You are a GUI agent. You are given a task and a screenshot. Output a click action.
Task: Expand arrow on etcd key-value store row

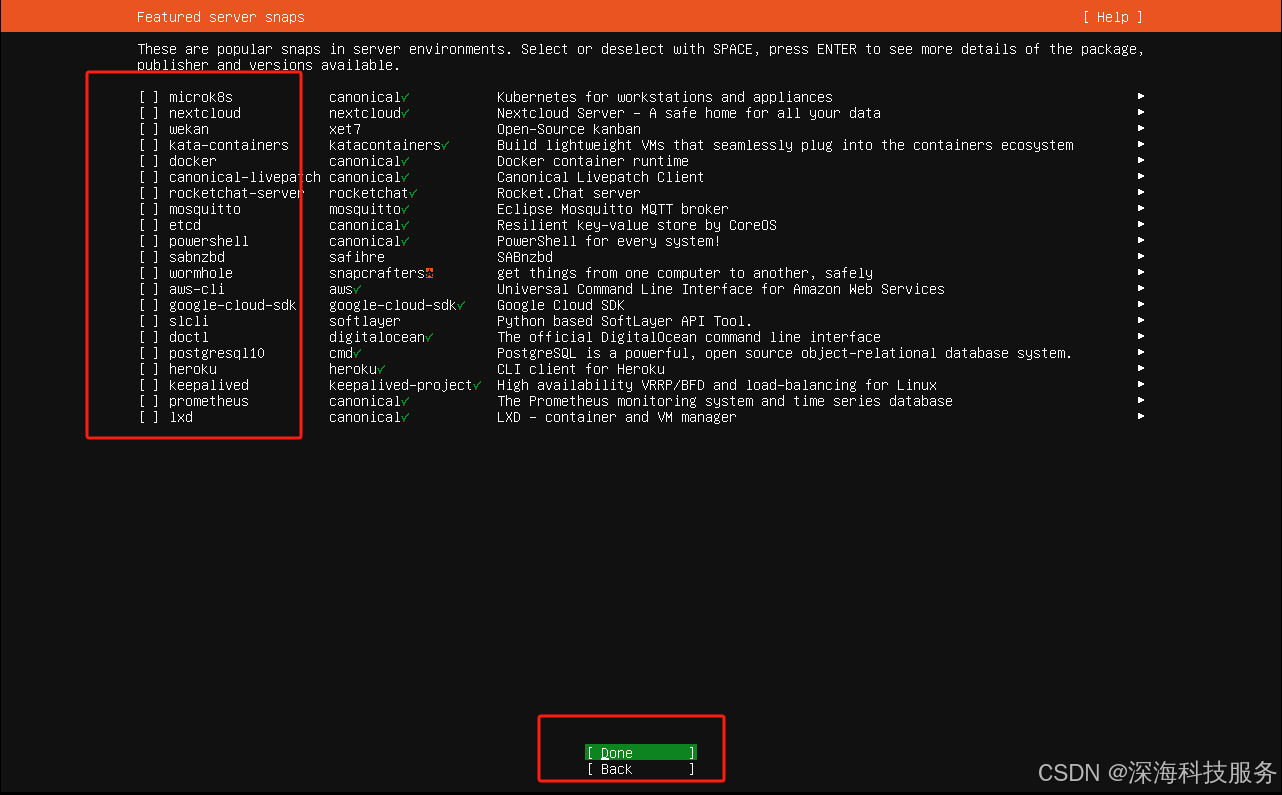[1141, 225]
